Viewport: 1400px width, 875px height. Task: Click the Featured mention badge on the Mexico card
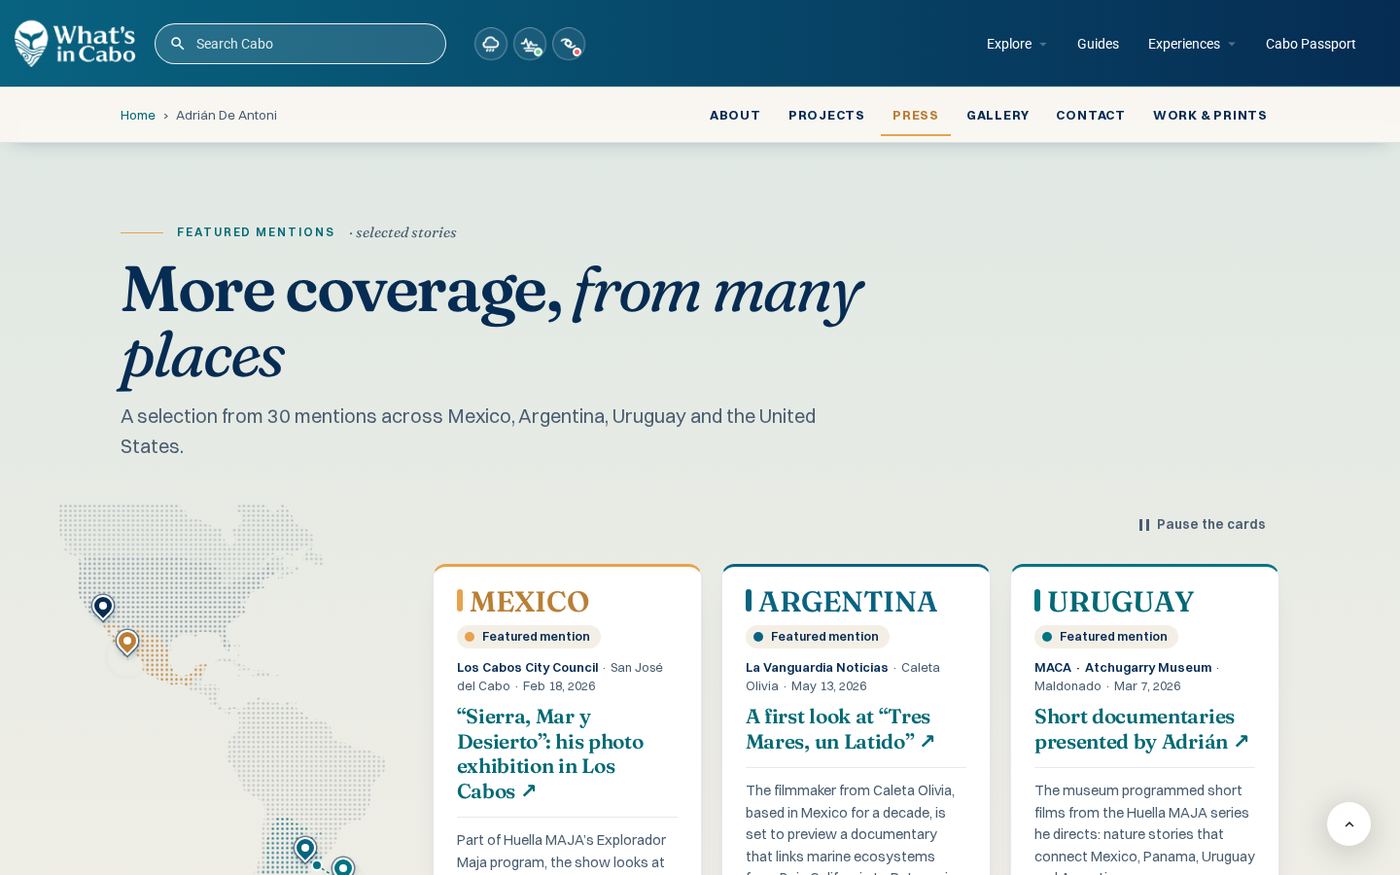tap(529, 637)
